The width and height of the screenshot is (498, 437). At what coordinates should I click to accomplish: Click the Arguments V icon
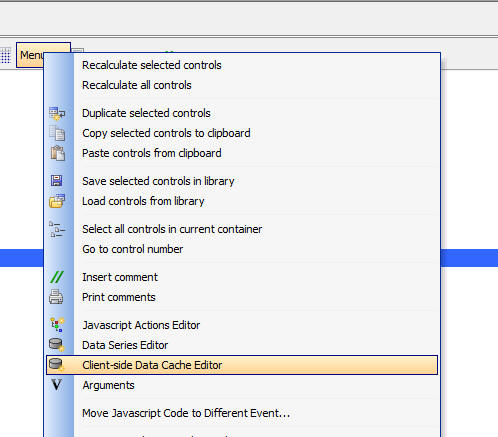point(56,385)
